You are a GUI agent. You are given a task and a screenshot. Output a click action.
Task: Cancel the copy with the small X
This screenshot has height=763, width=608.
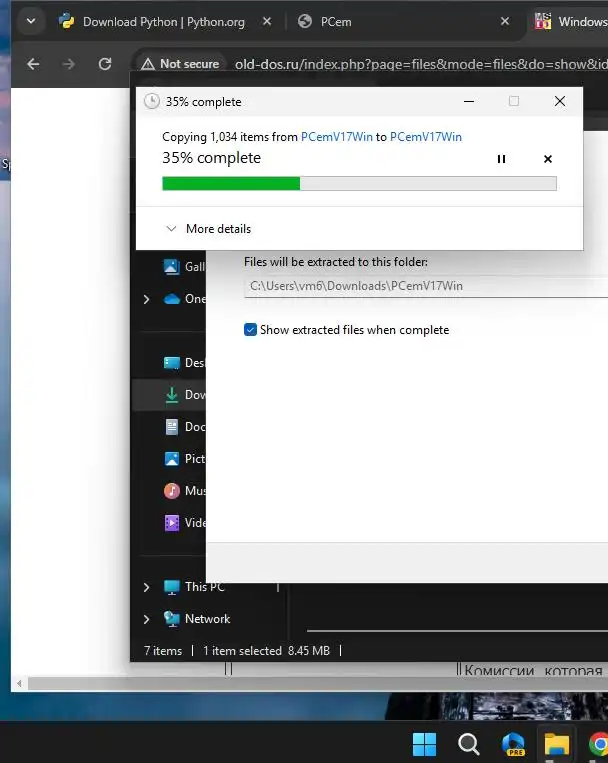point(548,159)
